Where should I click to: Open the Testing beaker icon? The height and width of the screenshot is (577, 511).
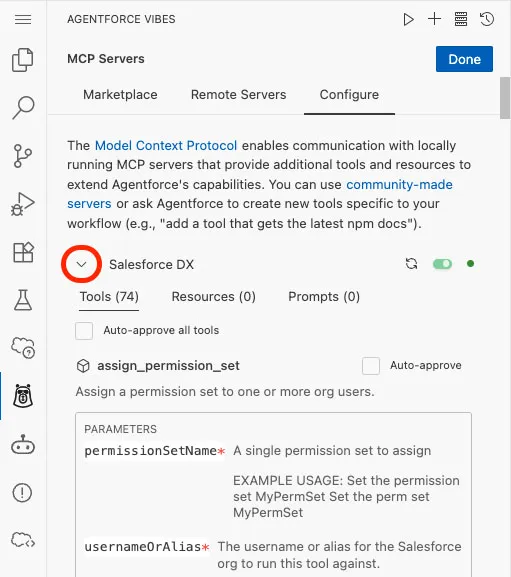[x=23, y=300]
